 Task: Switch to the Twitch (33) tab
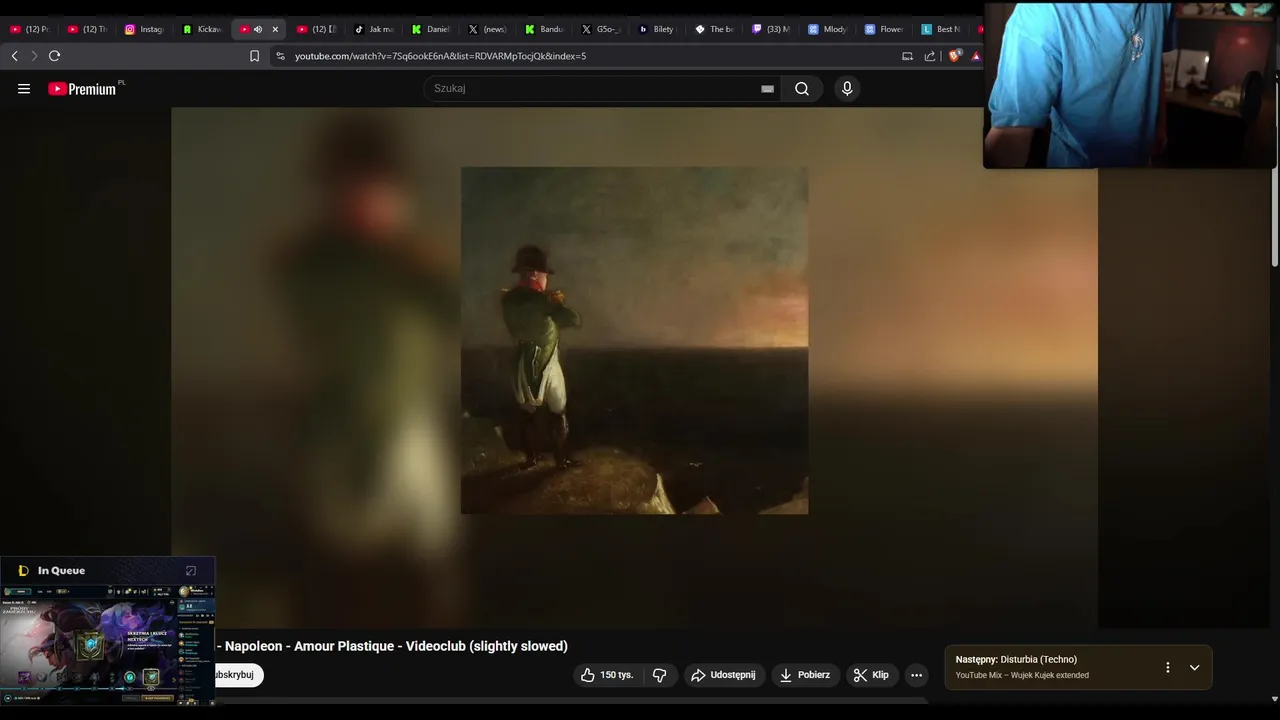coord(771,29)
